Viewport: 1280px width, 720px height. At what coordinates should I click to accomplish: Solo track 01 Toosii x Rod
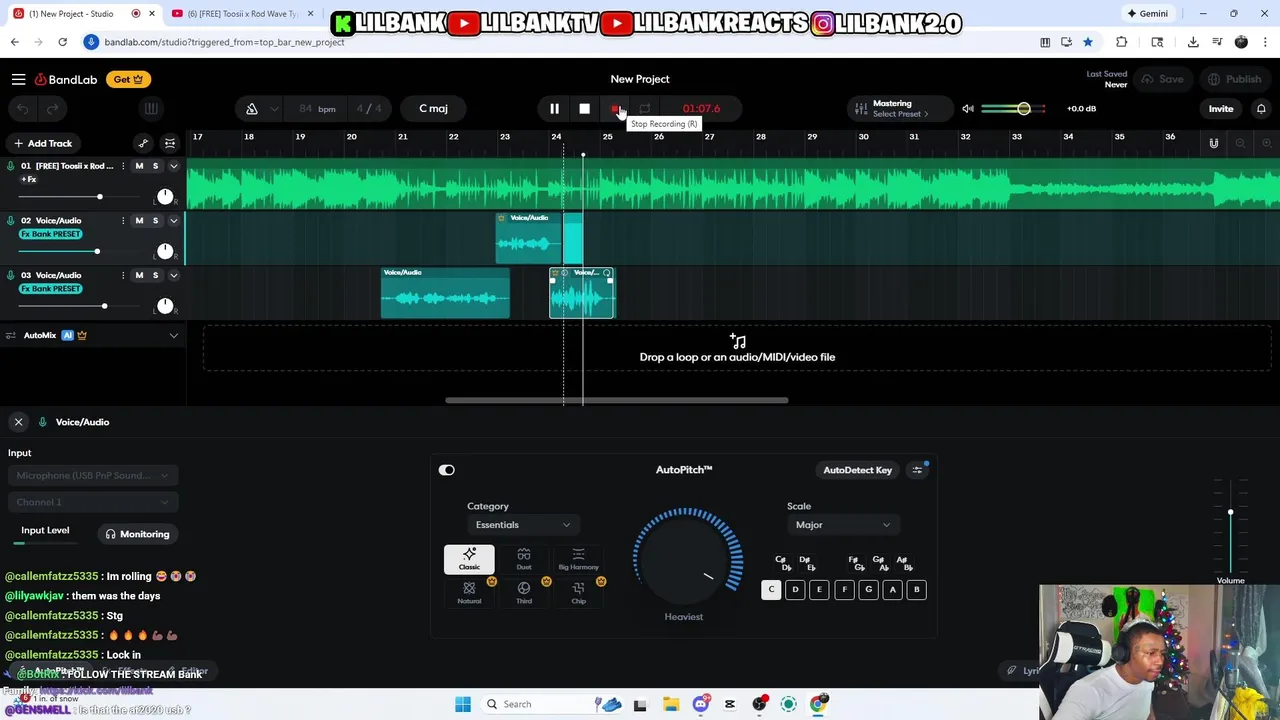pyautogui.click(x=155, y=166)
